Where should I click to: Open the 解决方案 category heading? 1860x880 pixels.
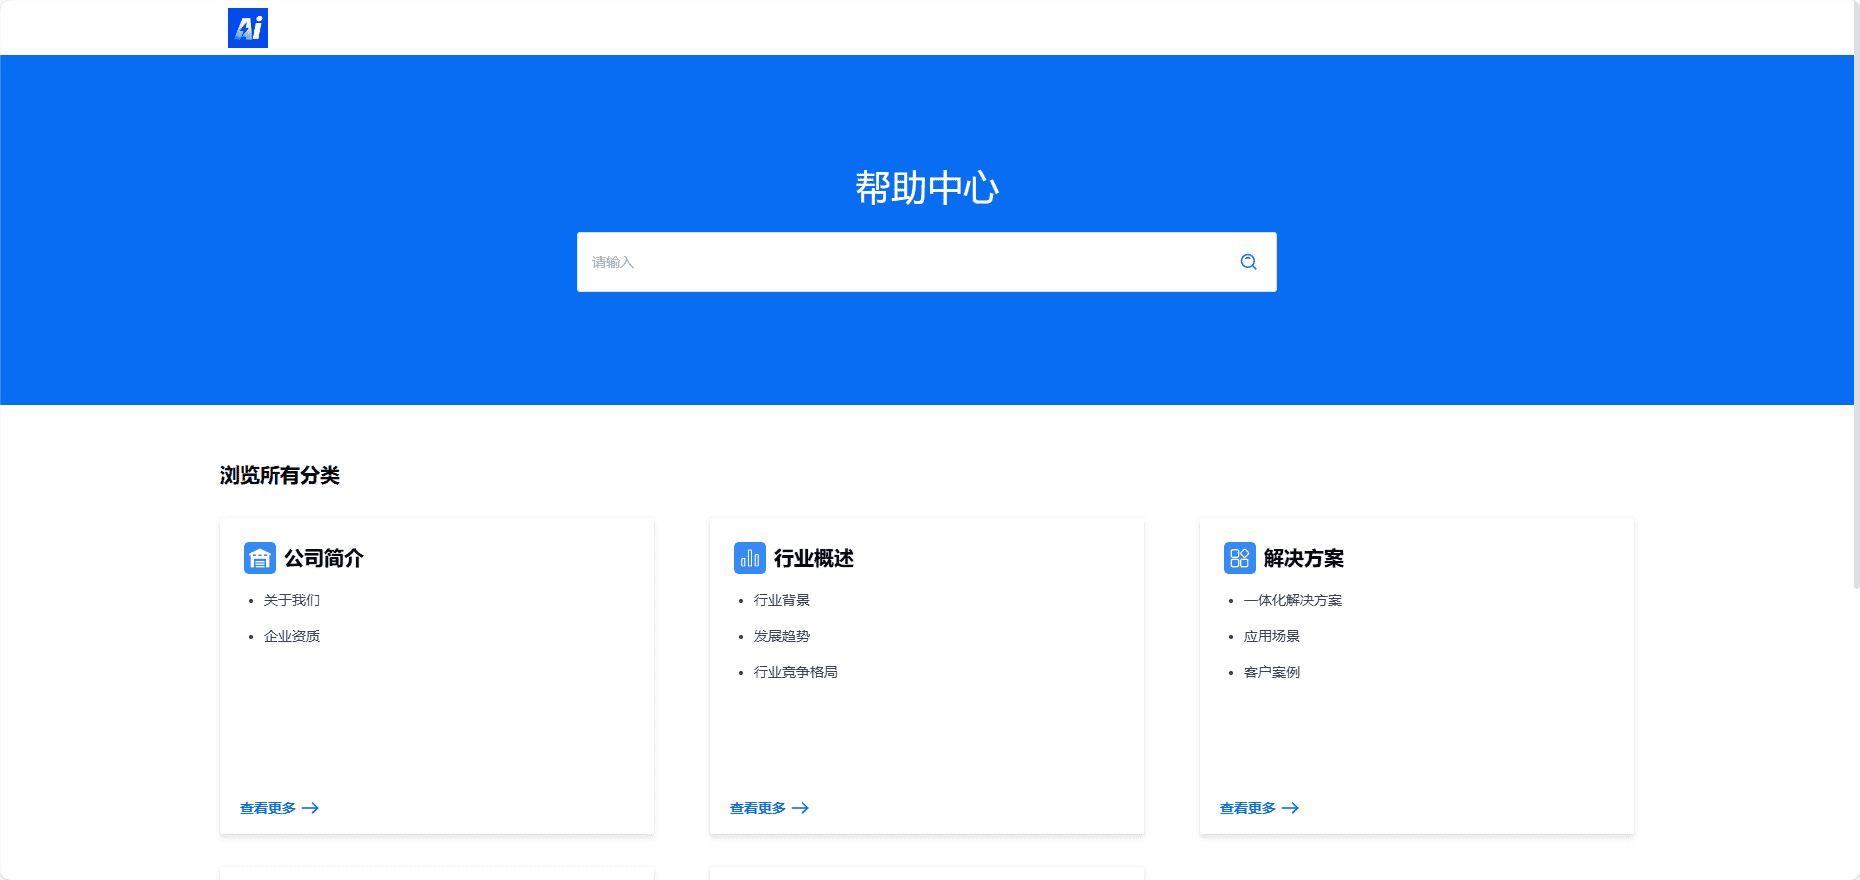coord(1304,558)
